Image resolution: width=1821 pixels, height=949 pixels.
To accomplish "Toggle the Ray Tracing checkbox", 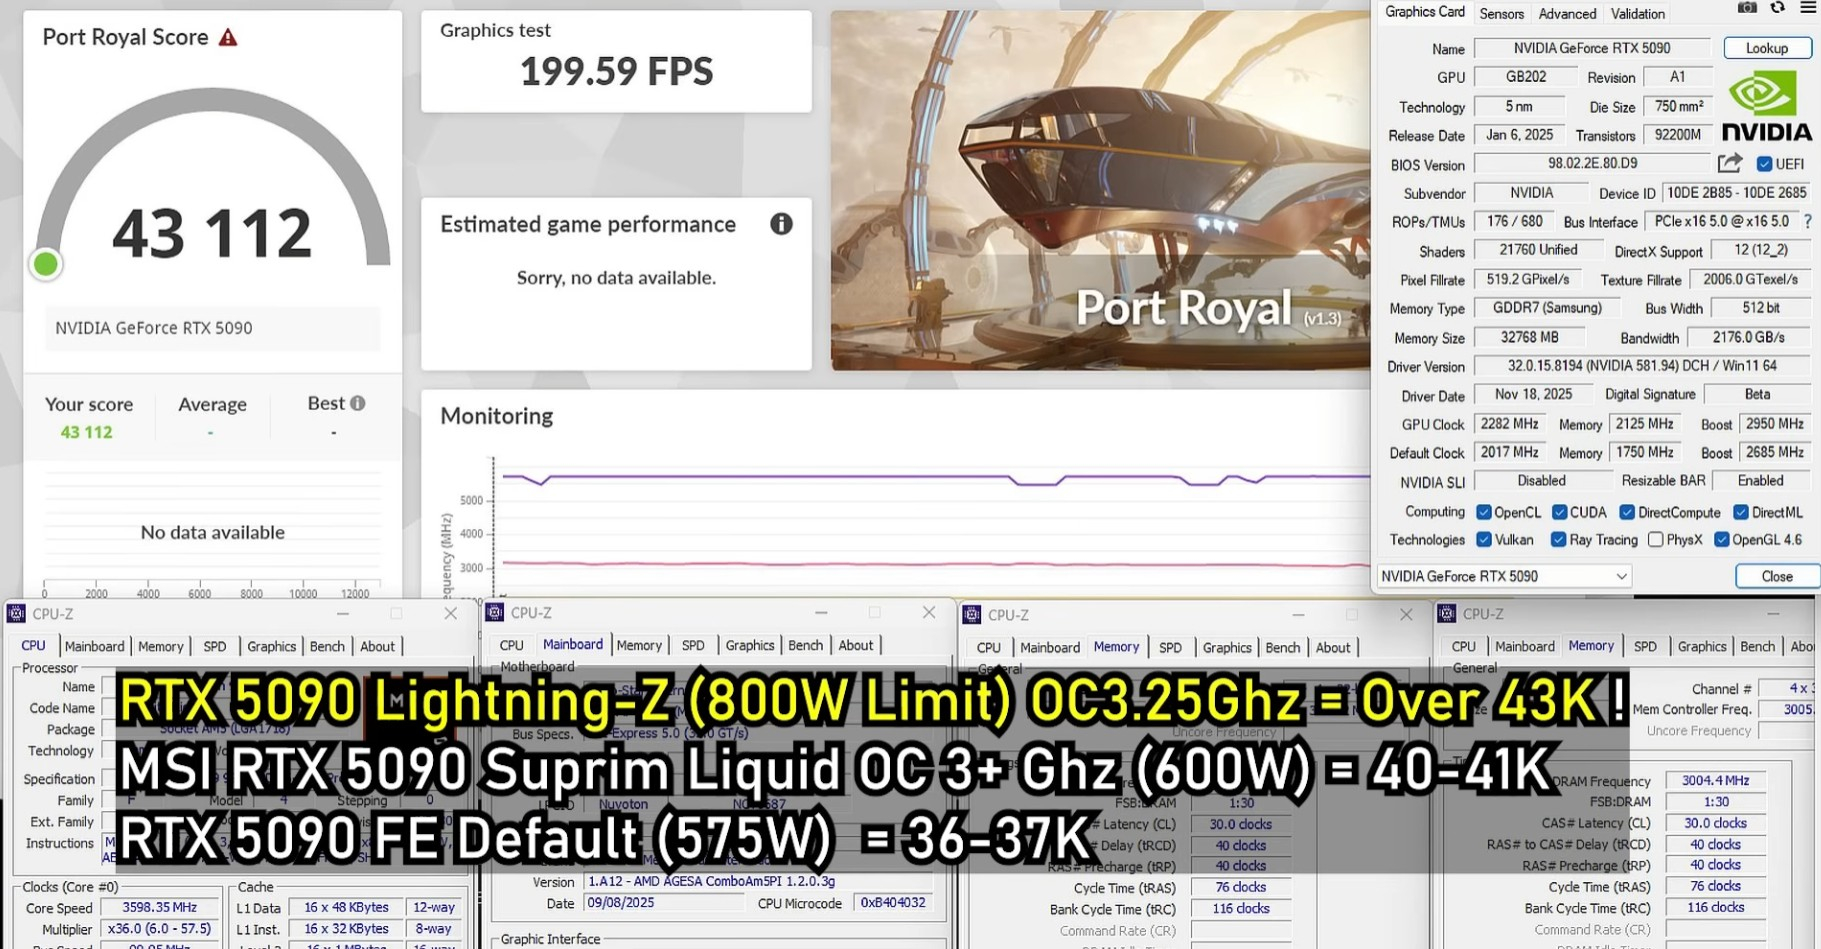I will [1558, 540].
